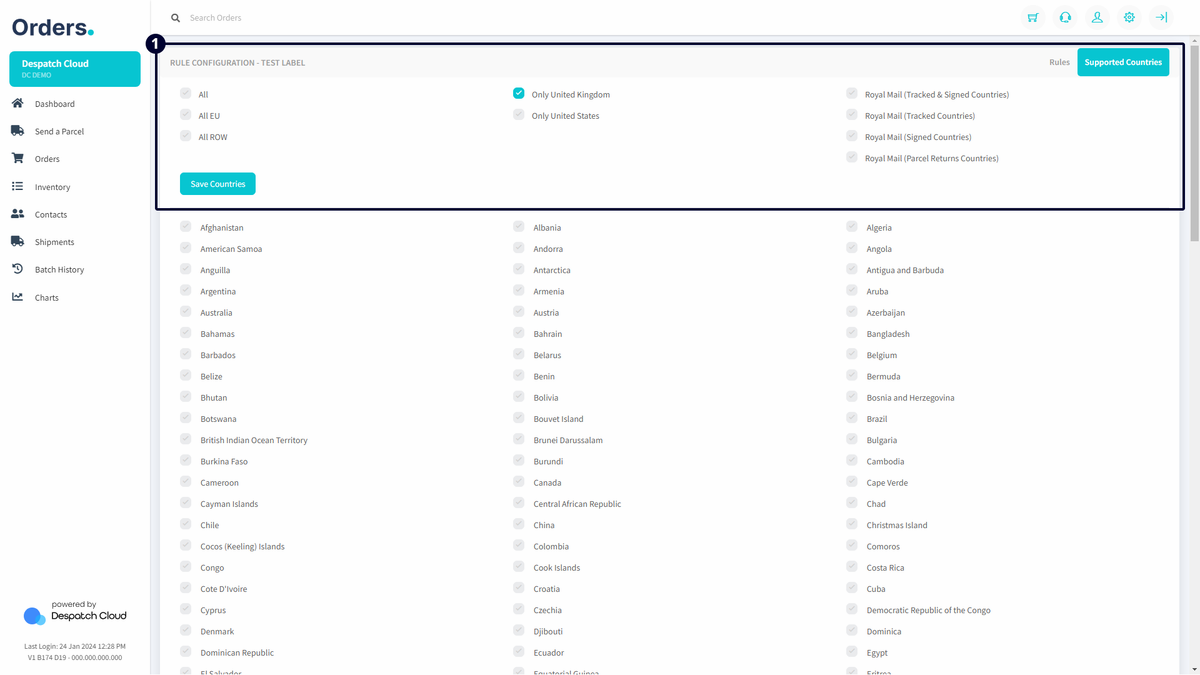This screenshot has height=675, width=1200.
Task: Check the Australia country checkbox
Action: tap(186, 312)
